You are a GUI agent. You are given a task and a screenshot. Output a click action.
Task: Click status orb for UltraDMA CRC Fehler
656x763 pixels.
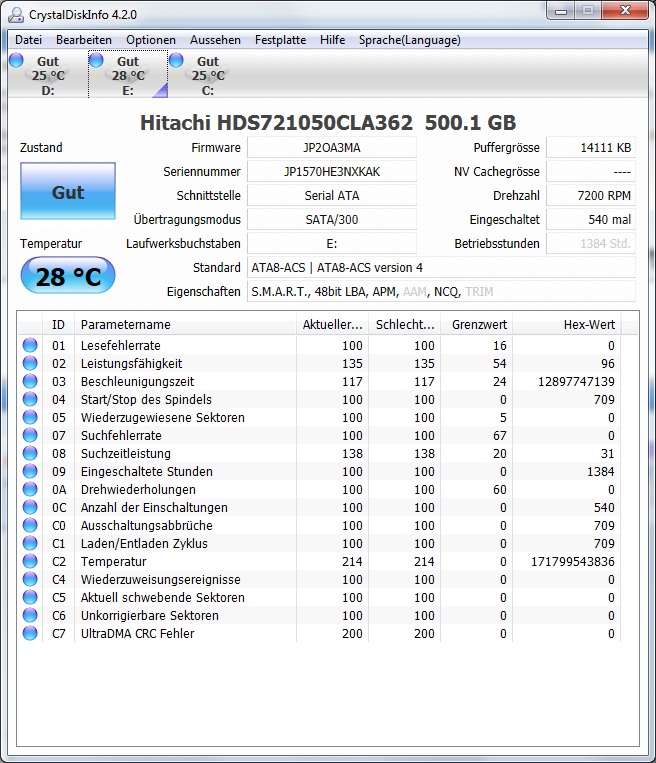[30, 633]
